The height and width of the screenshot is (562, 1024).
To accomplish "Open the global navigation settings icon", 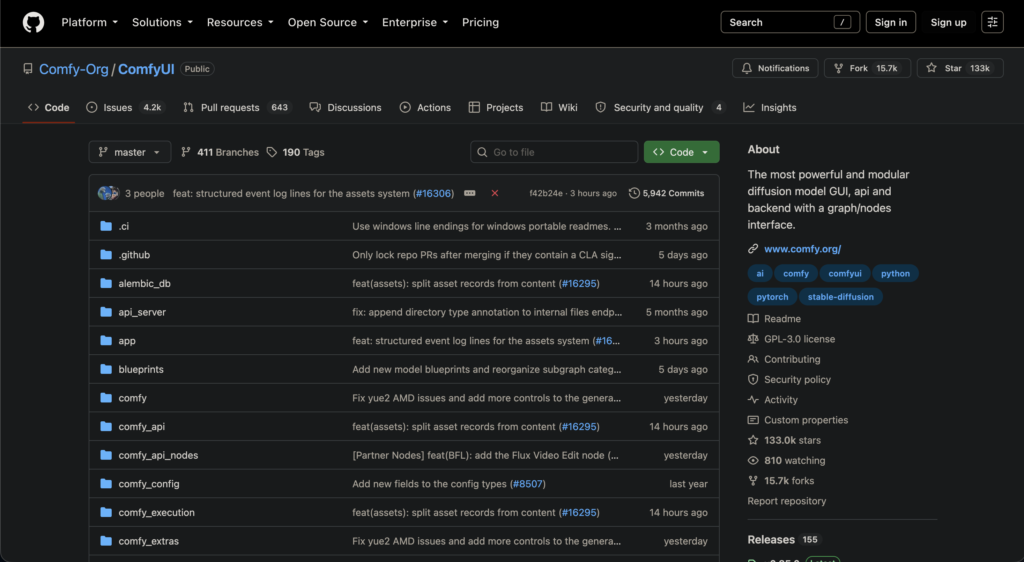I will [x=992, y=22].
